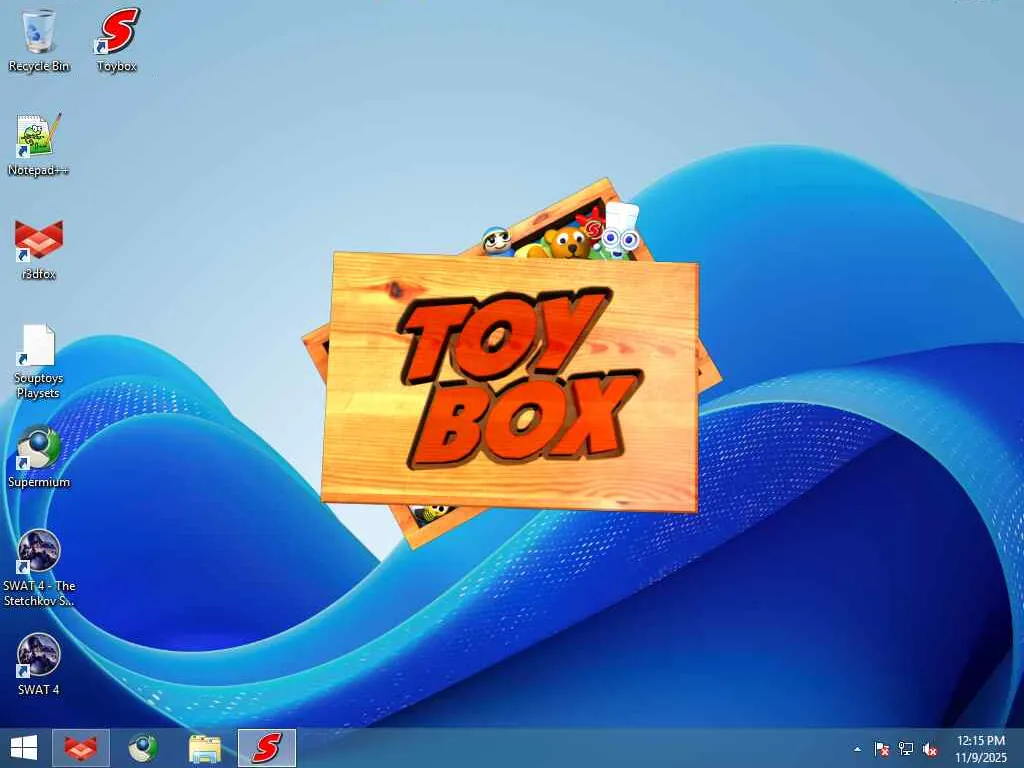This screenshot has height=768, width=1024.
Task: Click the Windows Start button
Action: [x=24, y=748]
